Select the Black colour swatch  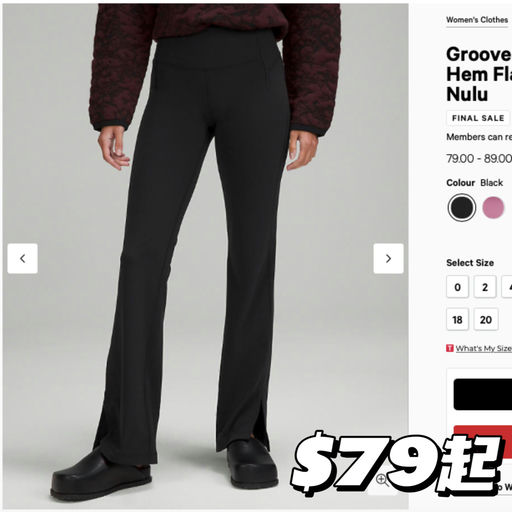point(462,207)
